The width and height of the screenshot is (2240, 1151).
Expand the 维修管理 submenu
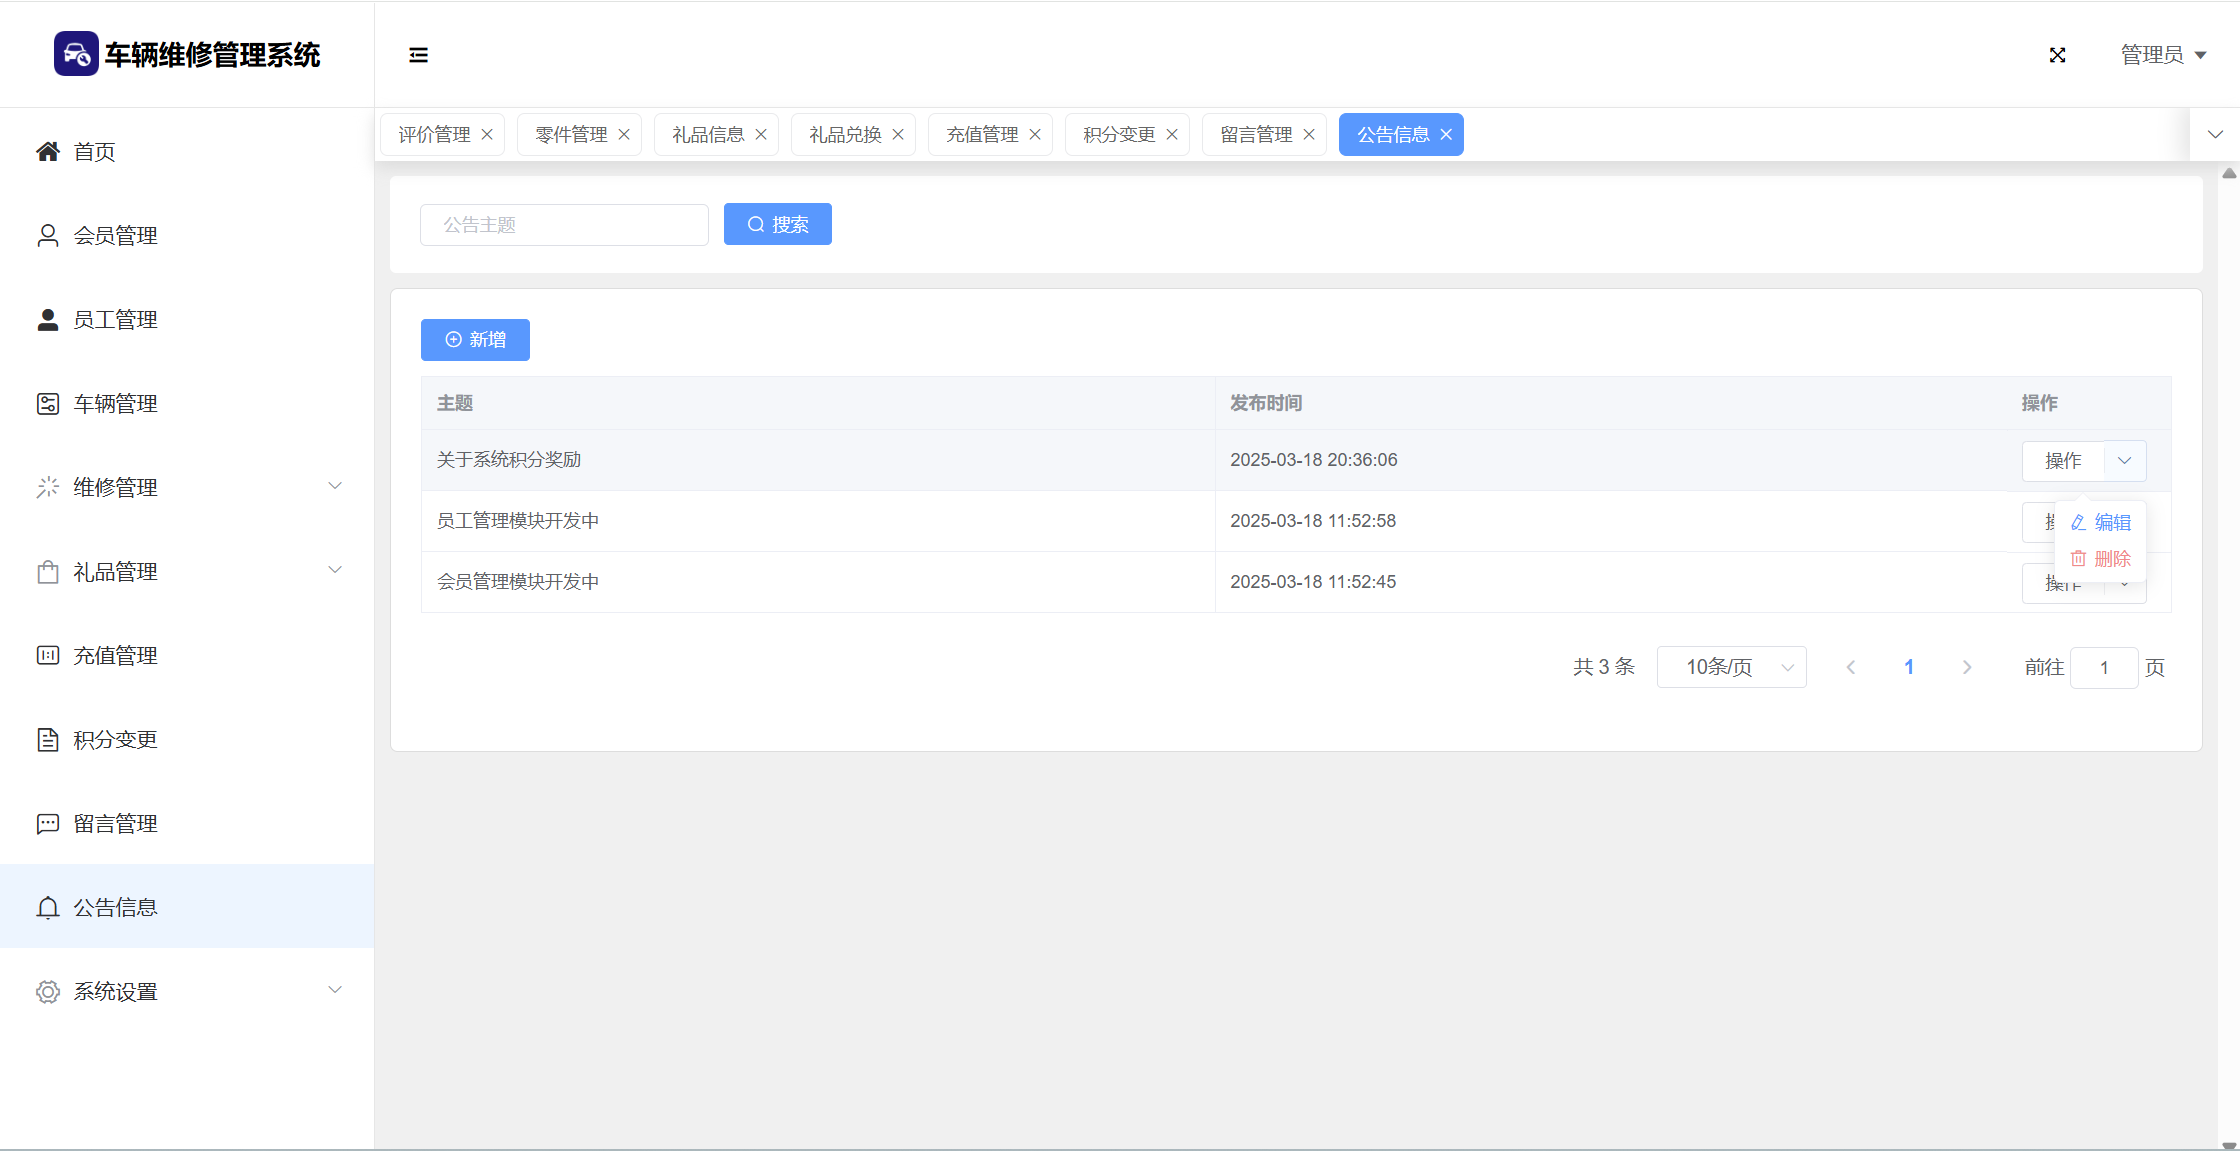pos(335,487)
